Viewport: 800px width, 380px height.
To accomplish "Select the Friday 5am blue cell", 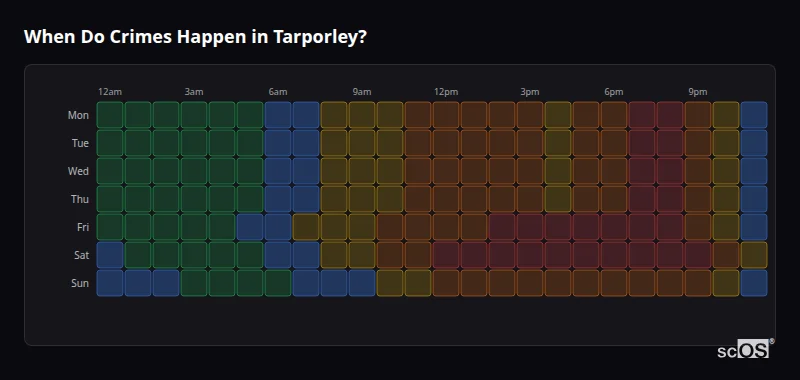I will (250, 226).
